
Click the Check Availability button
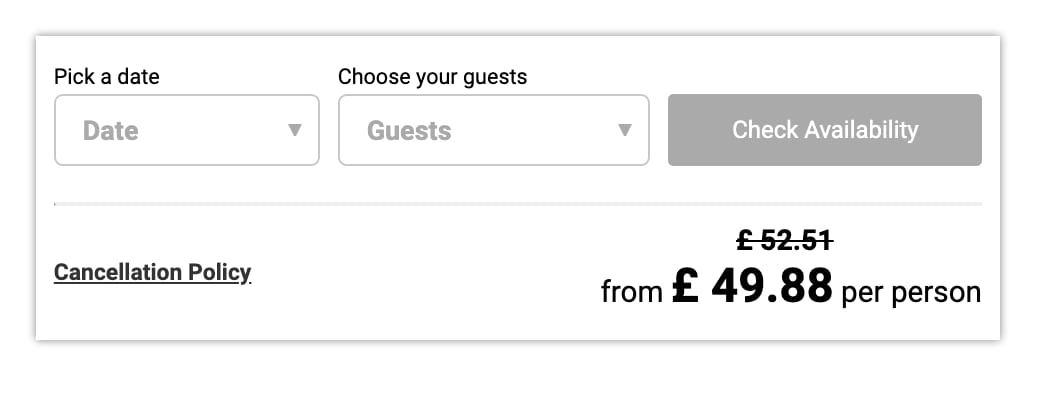click(824, 130)
